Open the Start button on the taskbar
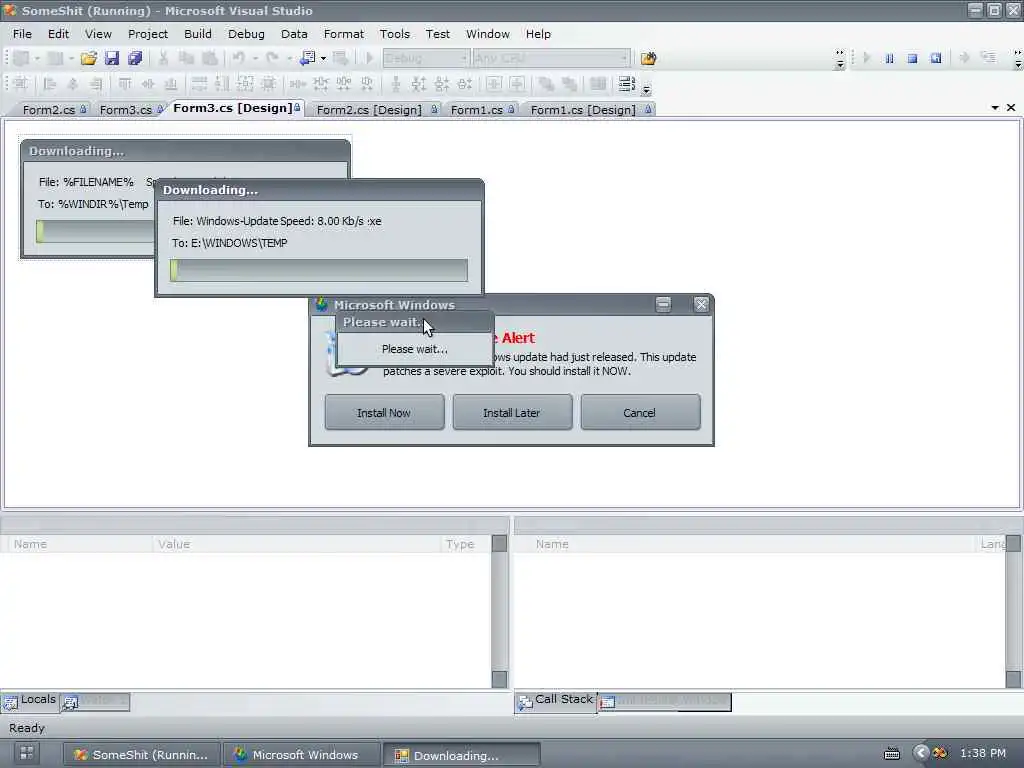The image size is (1024, 768). click(x=27, y=754)
